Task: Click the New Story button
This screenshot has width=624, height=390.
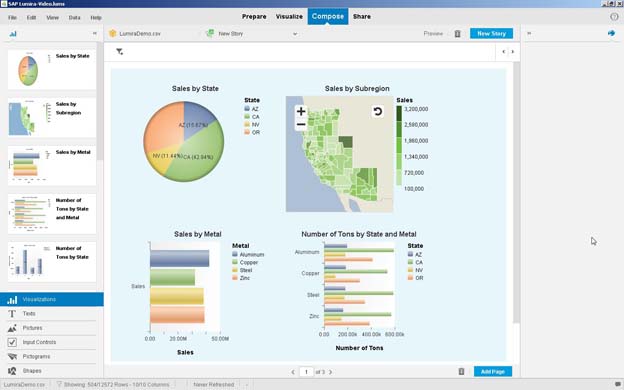Action: pyautogui.click(x=491, y=33)
